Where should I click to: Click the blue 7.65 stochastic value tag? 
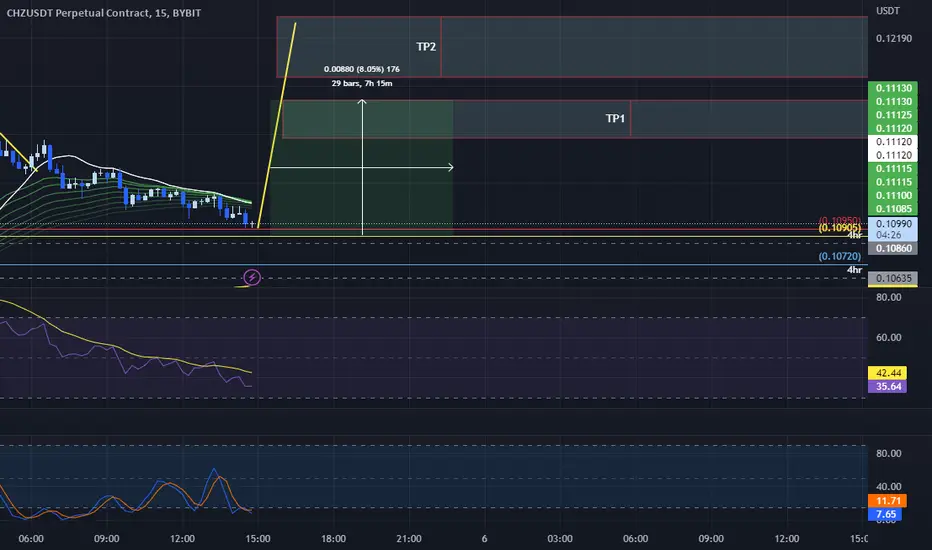[885, 514]
